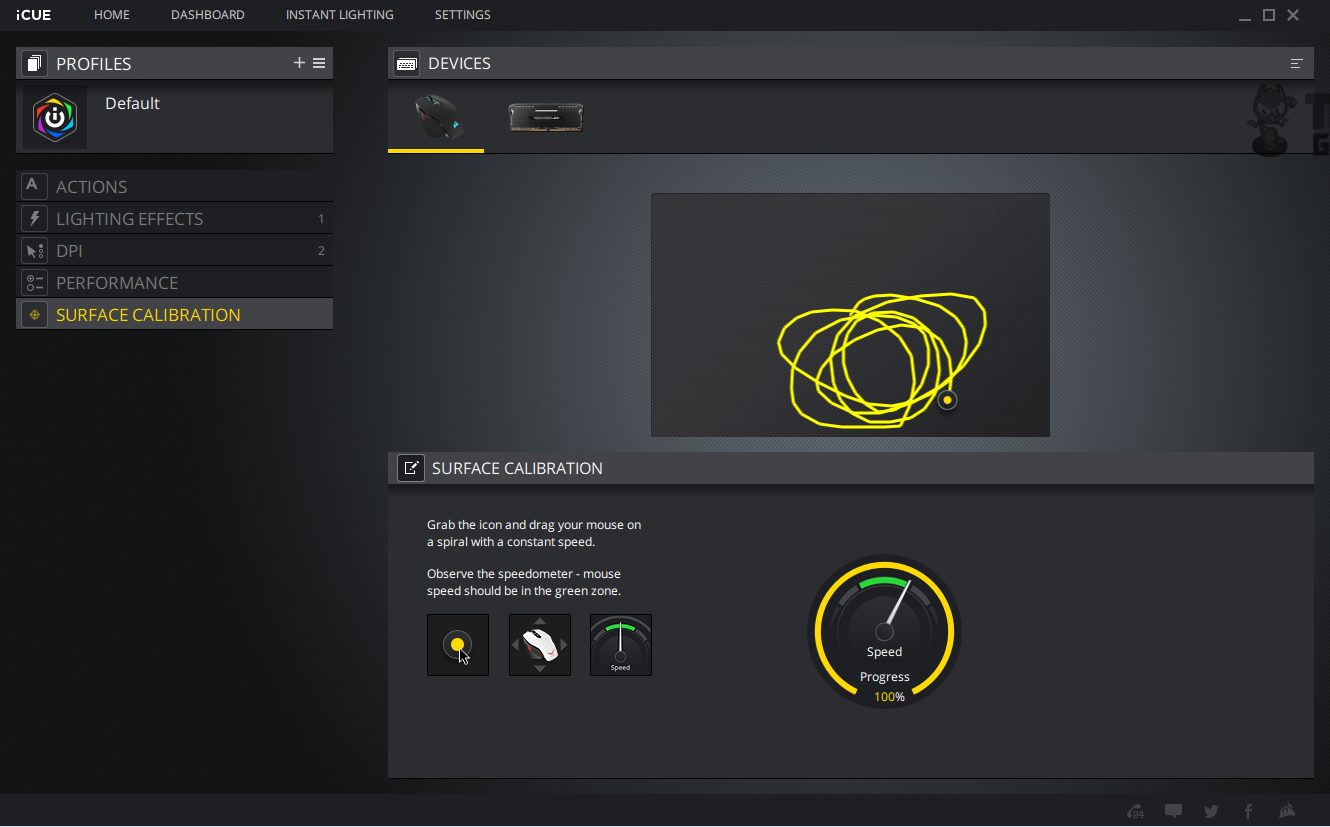The width and height of the screenshot is (1330, 827).
Task: Open the Corsair sails logo link
Action: (x=1287, y=811)
